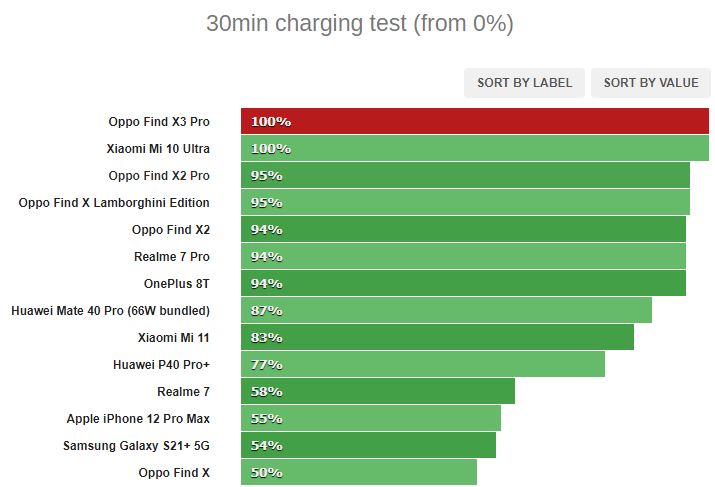715x487 pixels.
Task: Click the Oppo Find X3 Pro label
Action: pyautogui.click(x=159, y=122)
